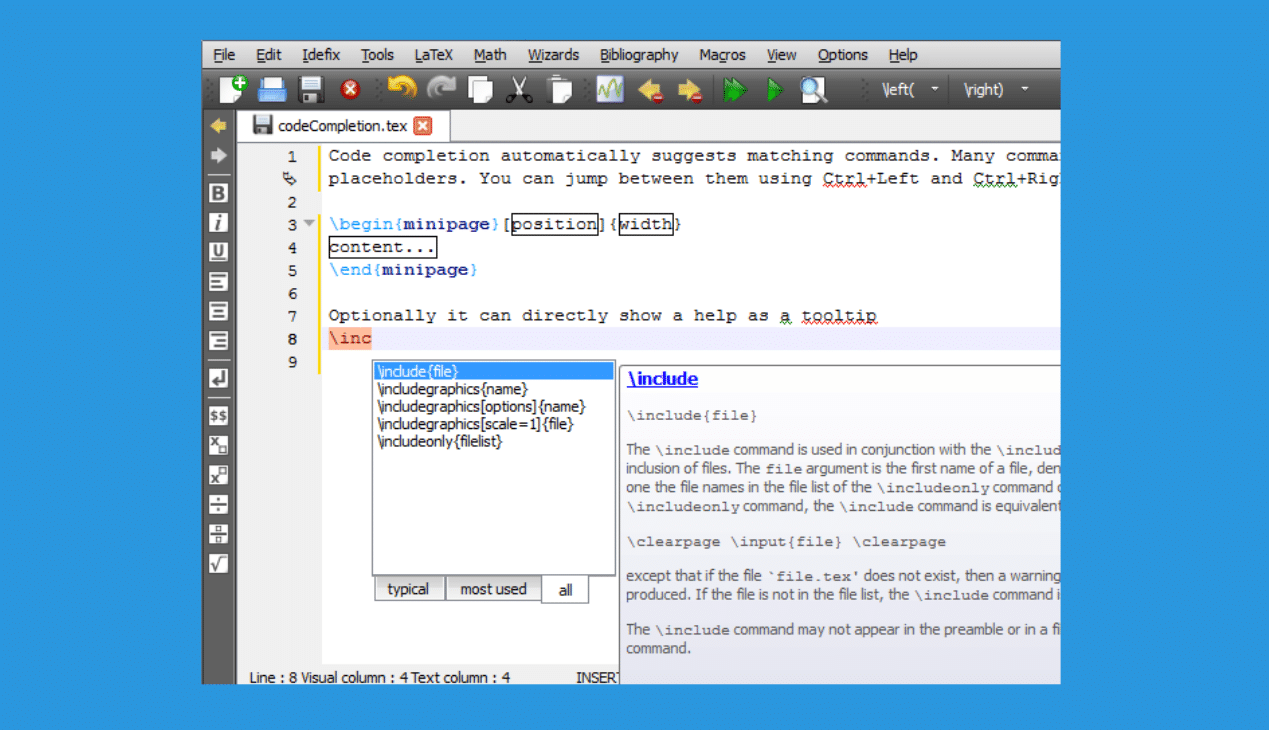The image size is (1269, 730).
Task: Click the green waveform log icon
Action: click(x=610, y=90)
